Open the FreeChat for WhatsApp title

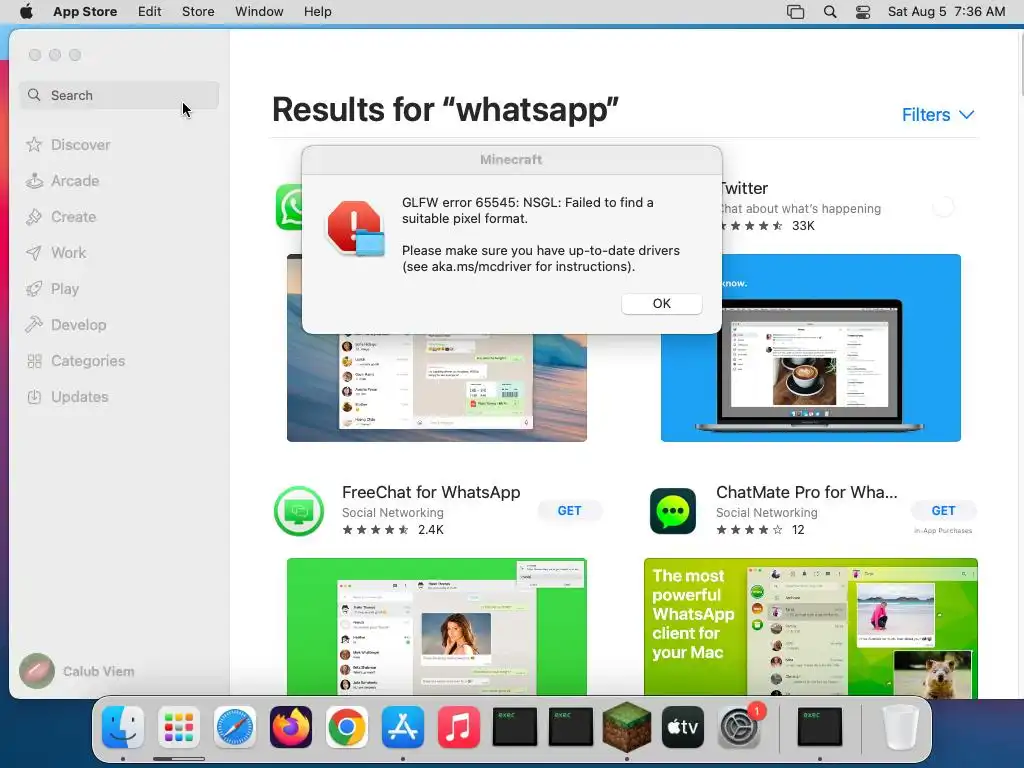tap(431, 492)
